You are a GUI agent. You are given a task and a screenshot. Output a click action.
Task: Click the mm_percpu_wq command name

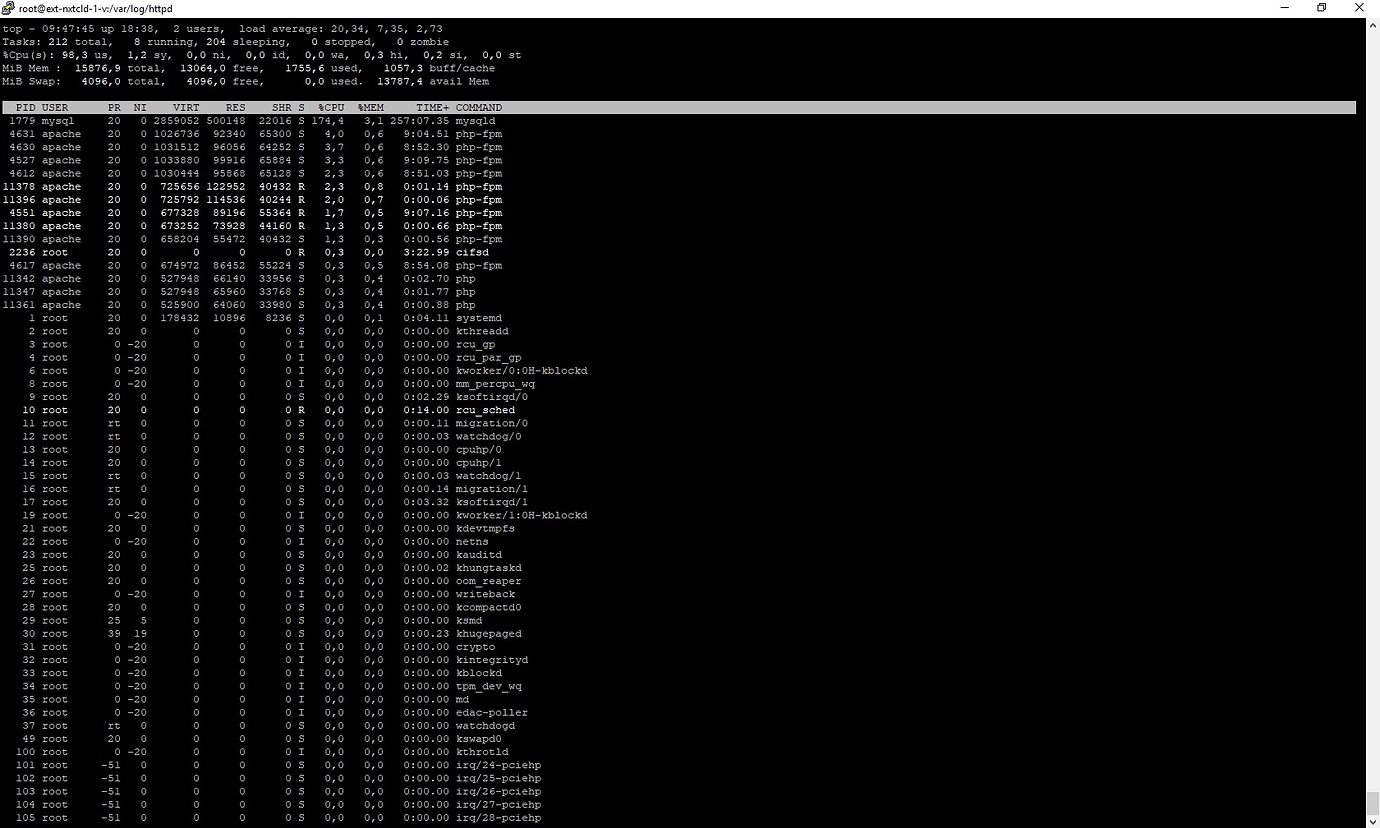tap(495, 383)
